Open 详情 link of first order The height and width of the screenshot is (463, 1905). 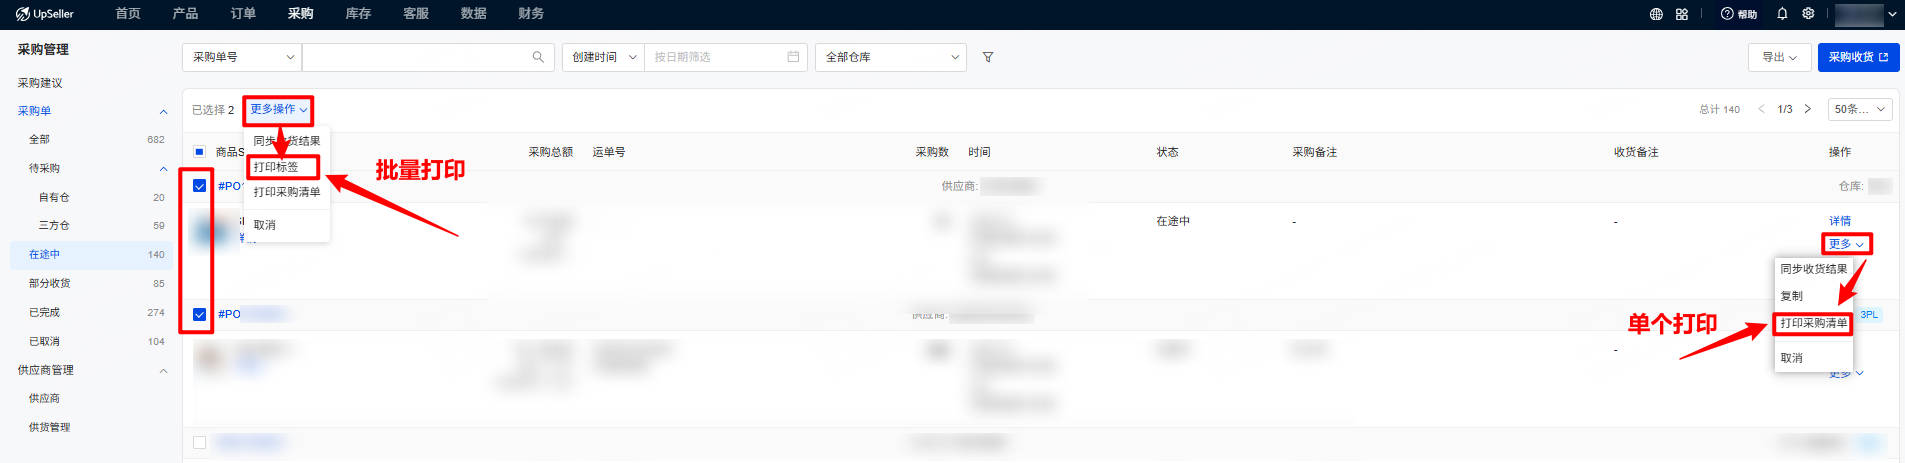tap(1840, 221)
